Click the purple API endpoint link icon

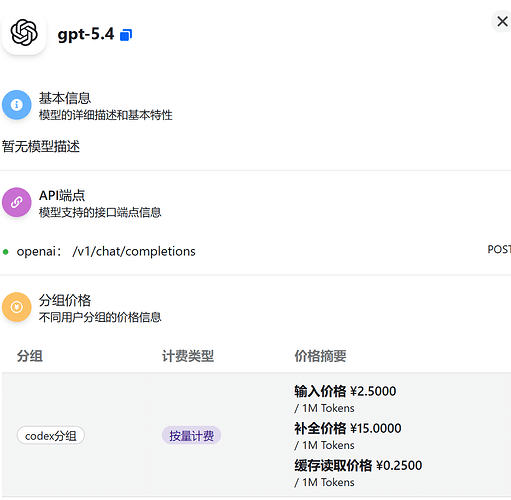click(17, 202)
